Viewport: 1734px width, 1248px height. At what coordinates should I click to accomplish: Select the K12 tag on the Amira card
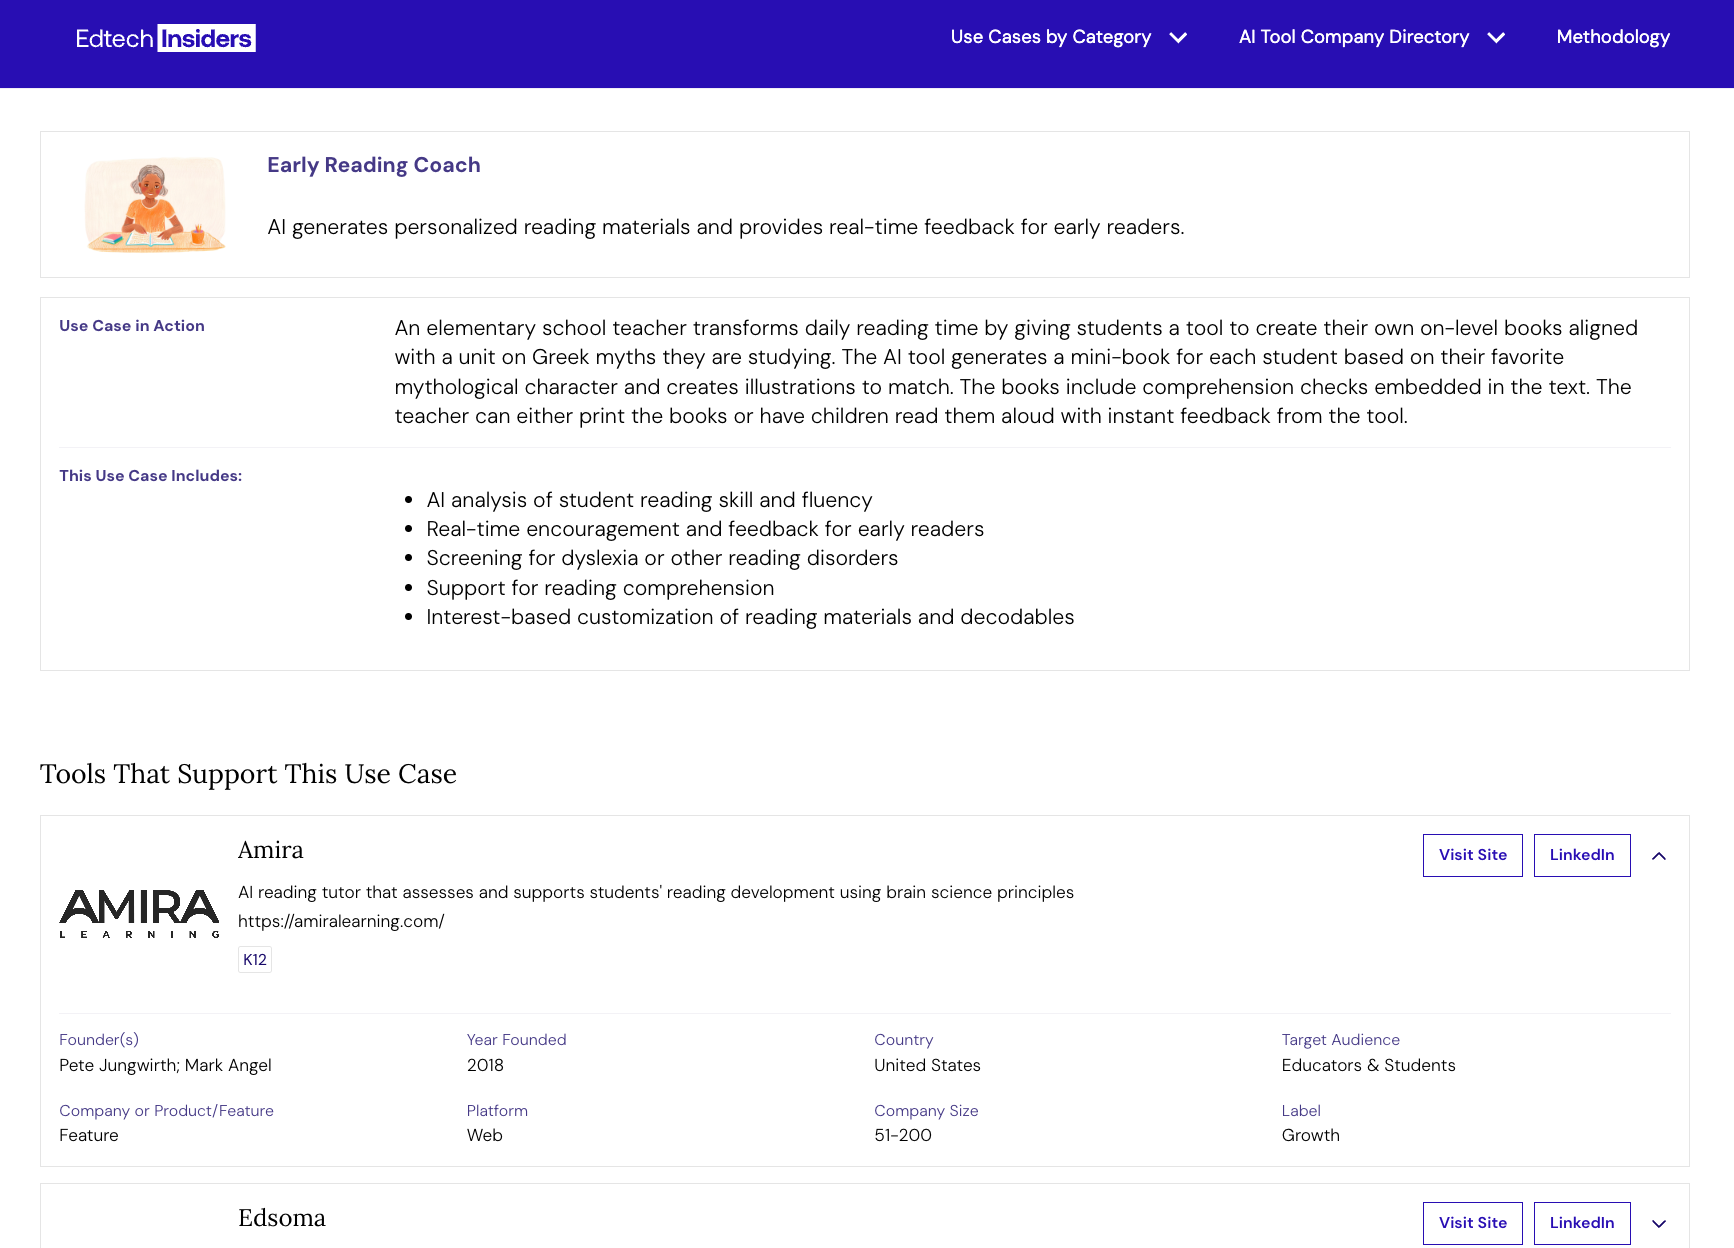click(254, 958)
